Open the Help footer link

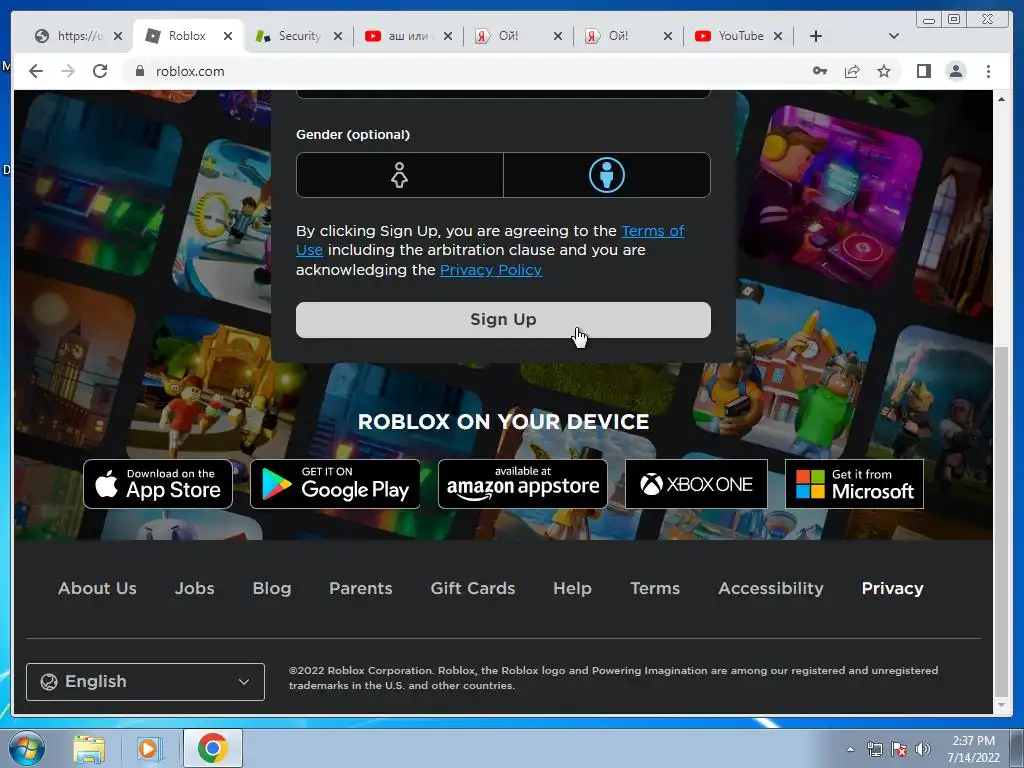coord(572,588)
